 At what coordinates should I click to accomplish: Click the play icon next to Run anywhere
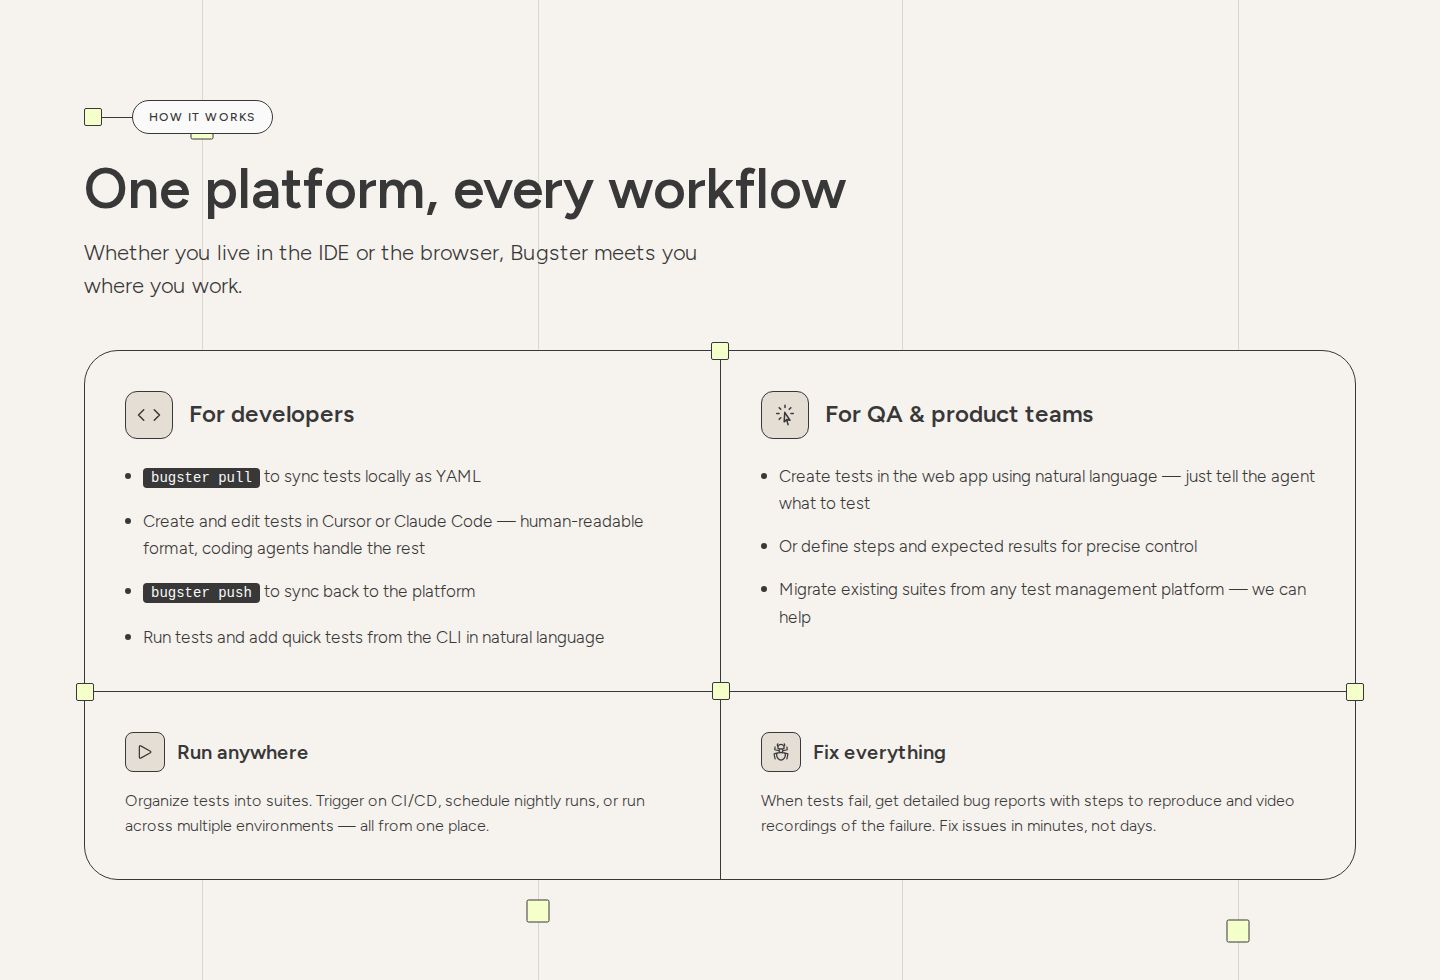[145, 752]
